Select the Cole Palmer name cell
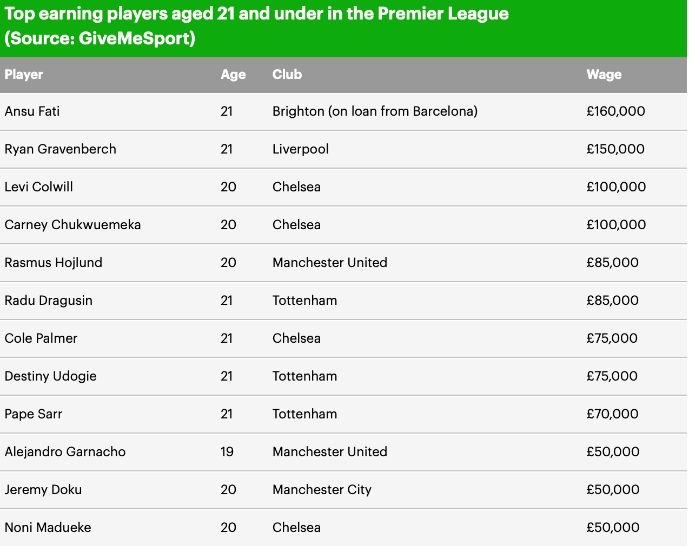 tap(41, 339)
